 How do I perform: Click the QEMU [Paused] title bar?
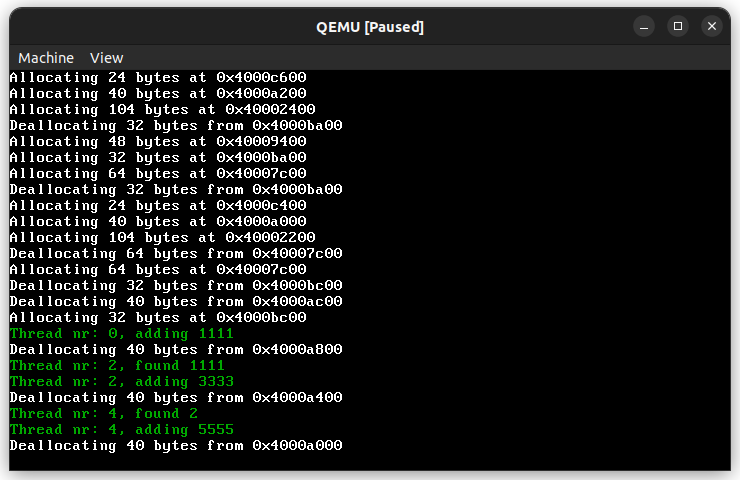click(x=370, y=27)
